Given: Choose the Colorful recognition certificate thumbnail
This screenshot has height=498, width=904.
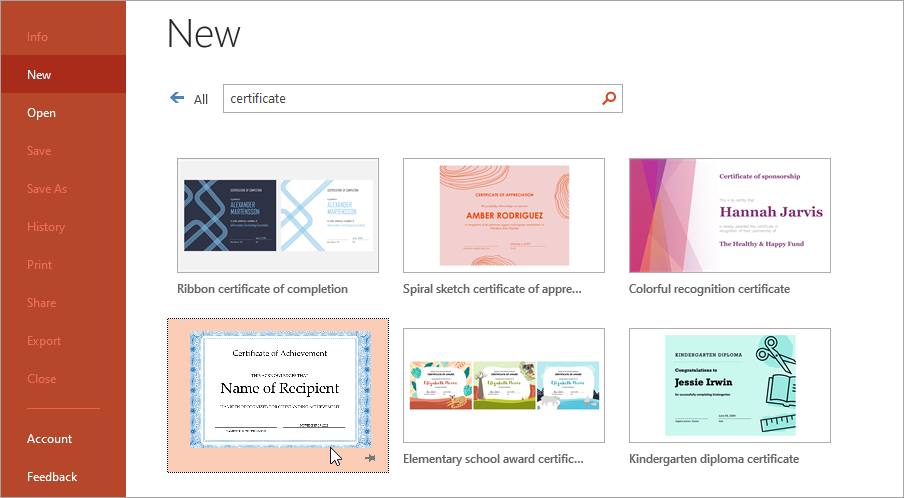Looking at the screenshot, I should point(729,215).
